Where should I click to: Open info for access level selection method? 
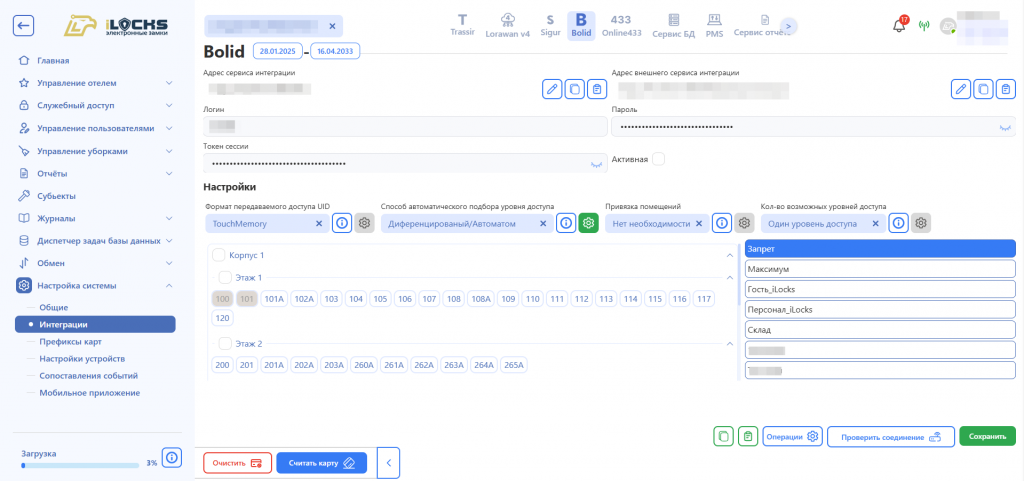click(566, 223)
